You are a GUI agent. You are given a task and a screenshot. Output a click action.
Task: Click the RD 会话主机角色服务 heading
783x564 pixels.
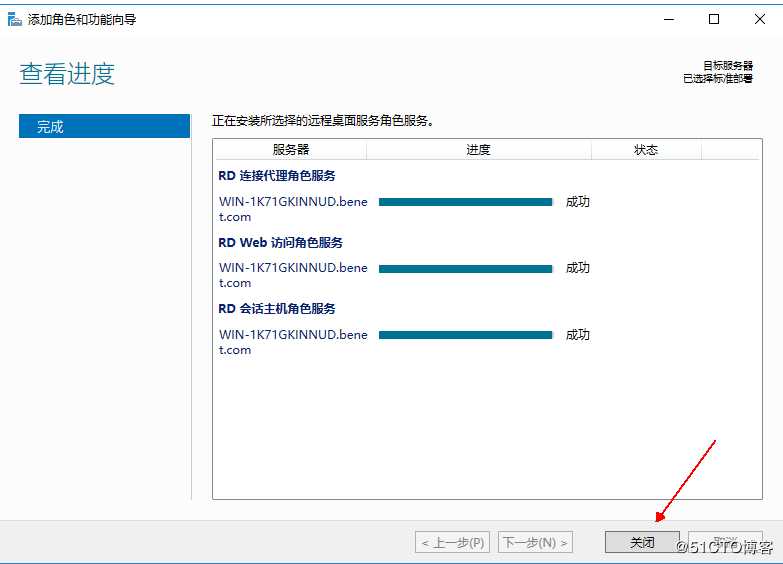(x=277, y=308)
